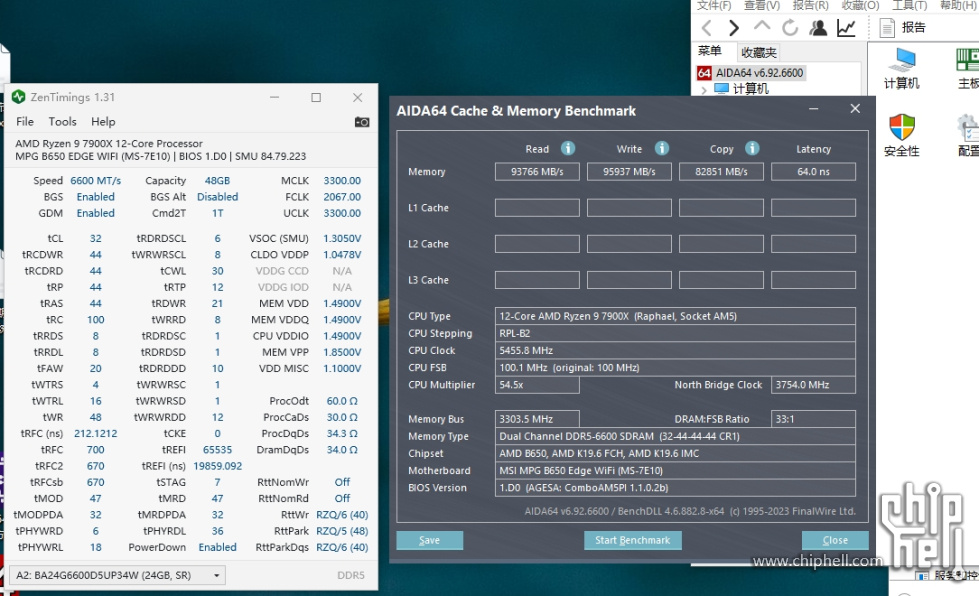Go forward using AIDA64 toolbar right arrow
The width and height of the screenshot is (979, 596).
click(734, 28)
